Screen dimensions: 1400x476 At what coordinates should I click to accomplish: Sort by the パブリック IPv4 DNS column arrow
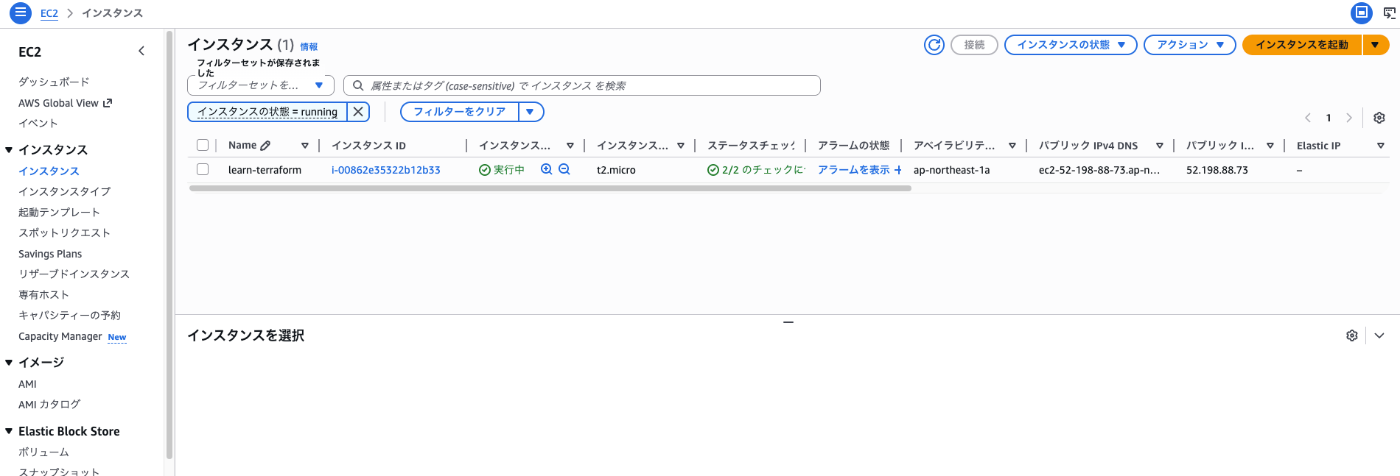click(1159, 146)
